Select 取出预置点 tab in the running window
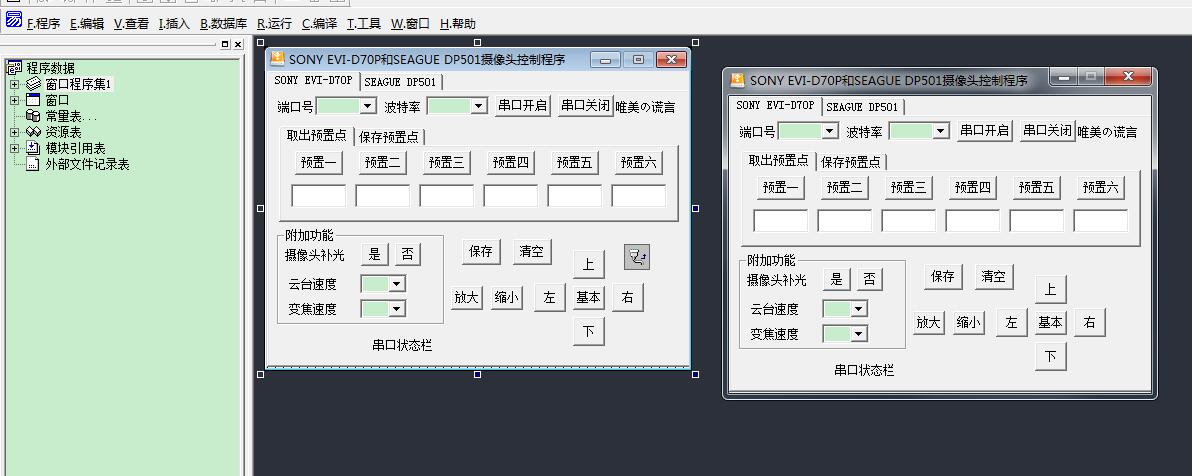This screenshot has height=476, width=1192. point(778,160)
